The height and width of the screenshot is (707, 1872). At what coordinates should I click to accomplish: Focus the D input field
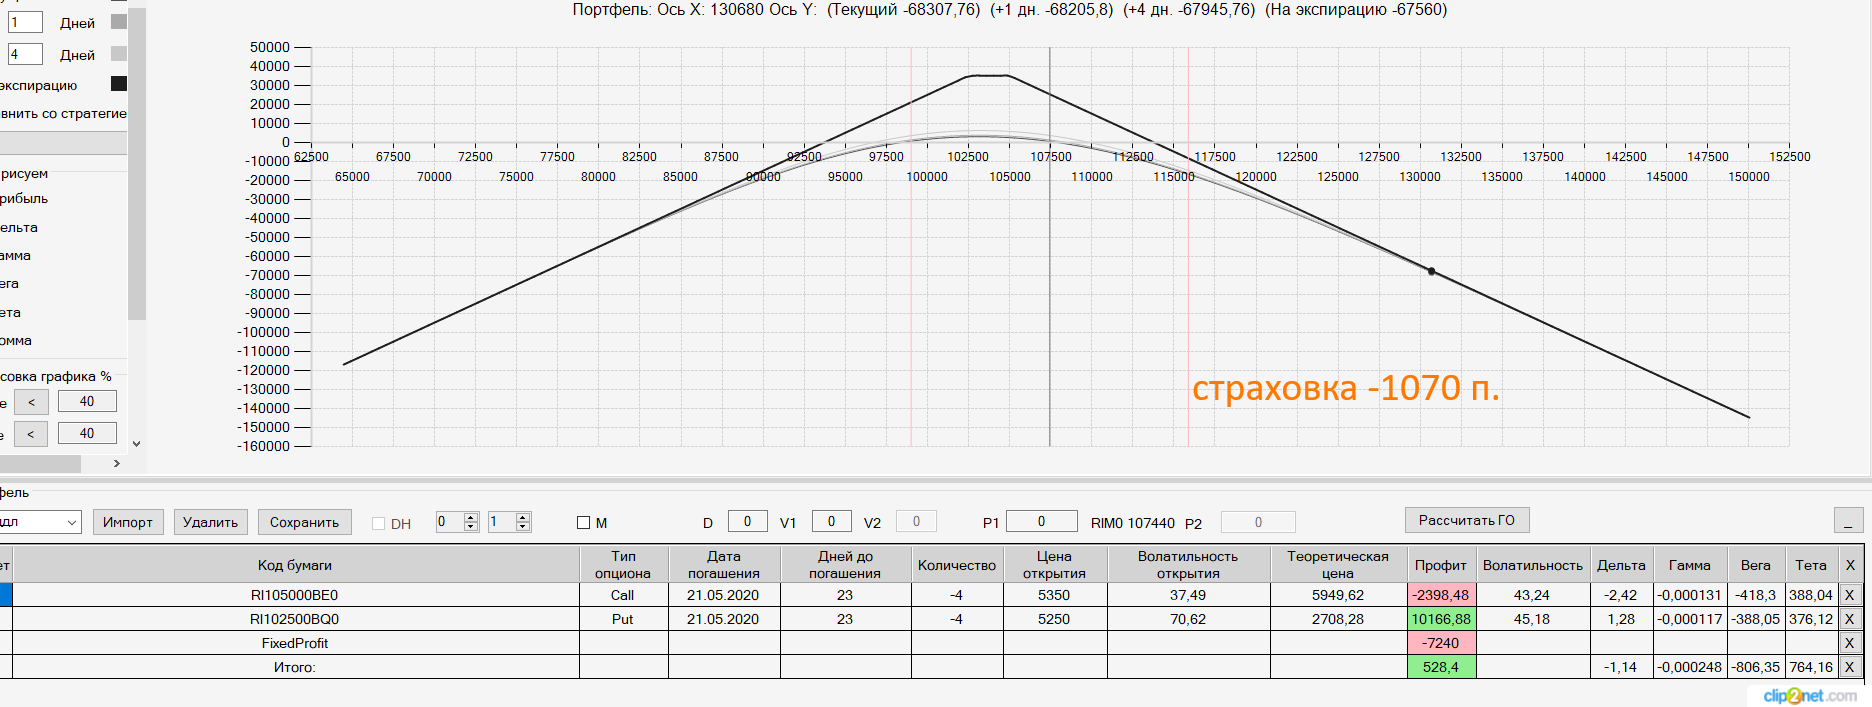coord(747,521)
